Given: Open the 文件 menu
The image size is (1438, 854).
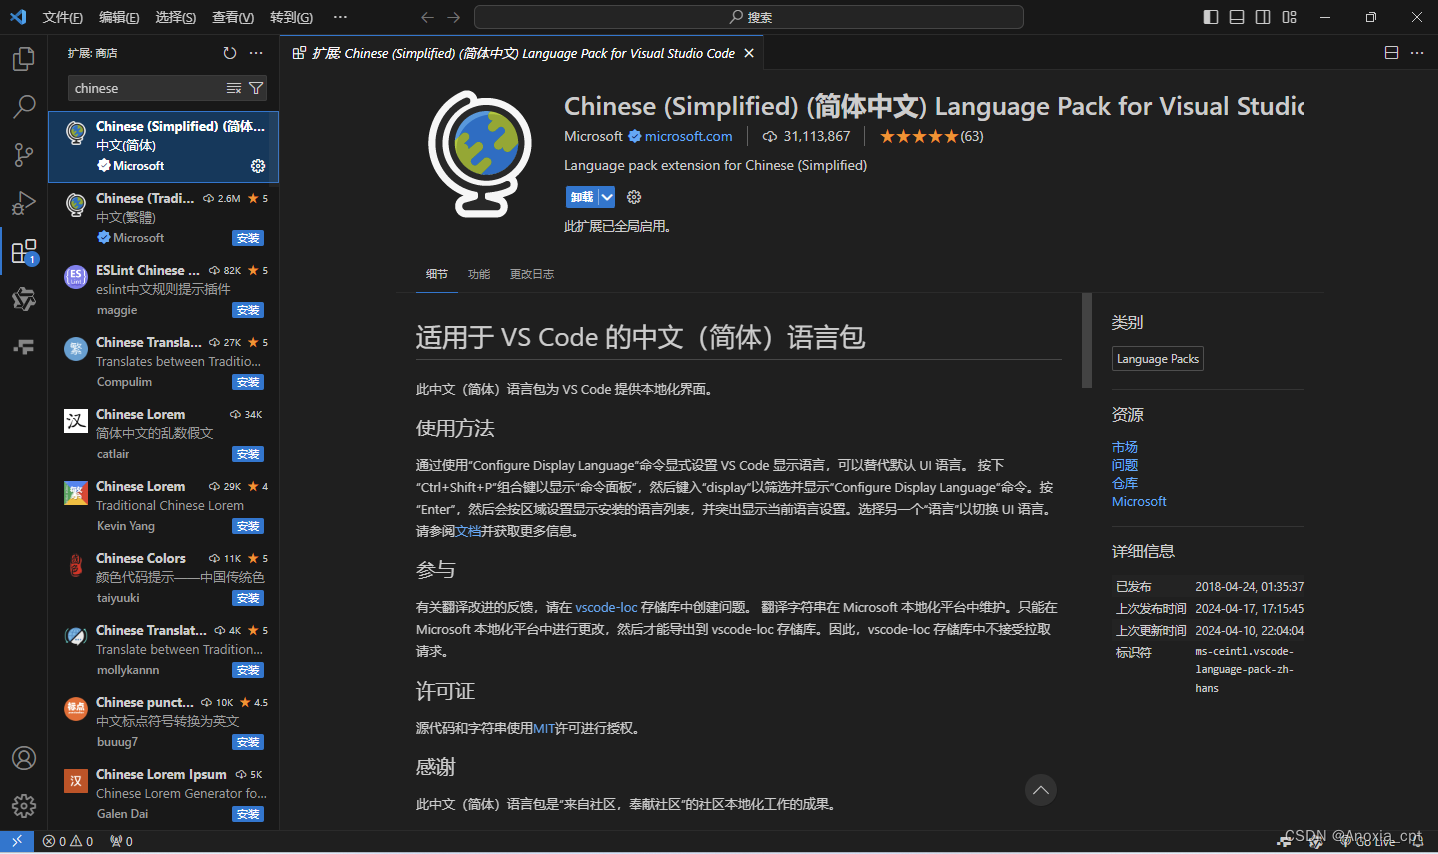Looking at the screenshot, I should [63, 16].
